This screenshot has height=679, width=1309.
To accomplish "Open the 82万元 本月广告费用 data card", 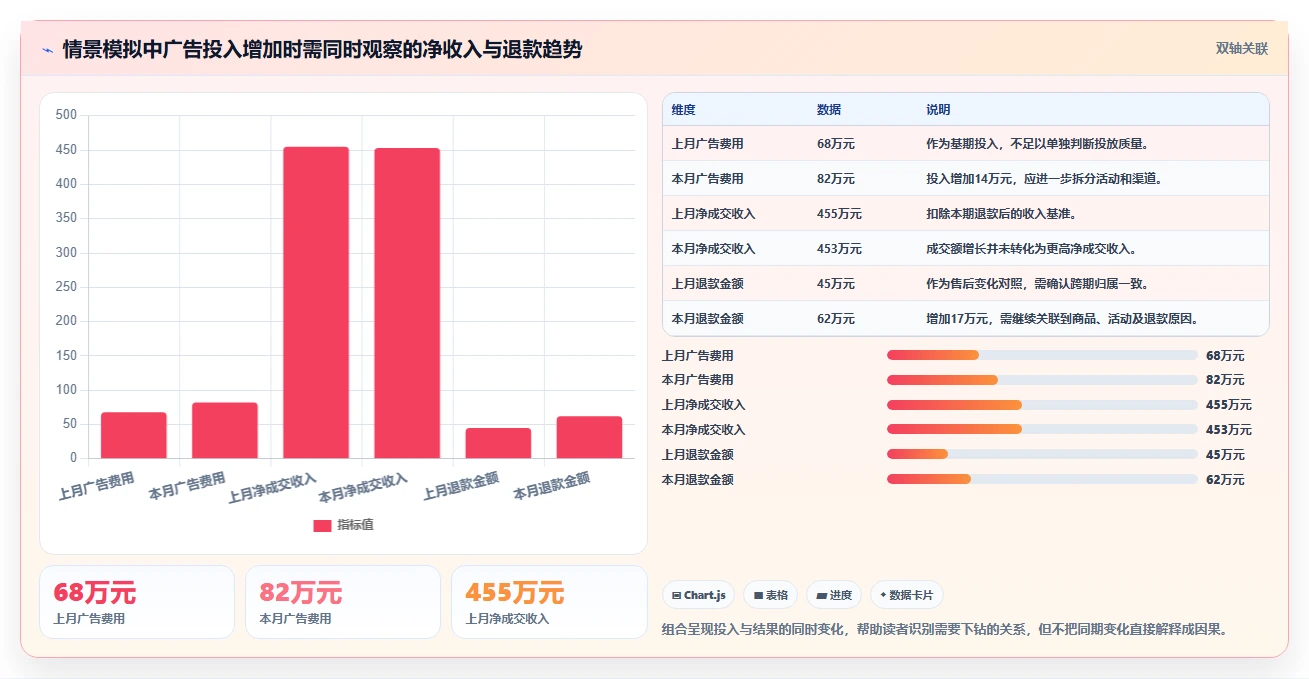I will 343,602.
